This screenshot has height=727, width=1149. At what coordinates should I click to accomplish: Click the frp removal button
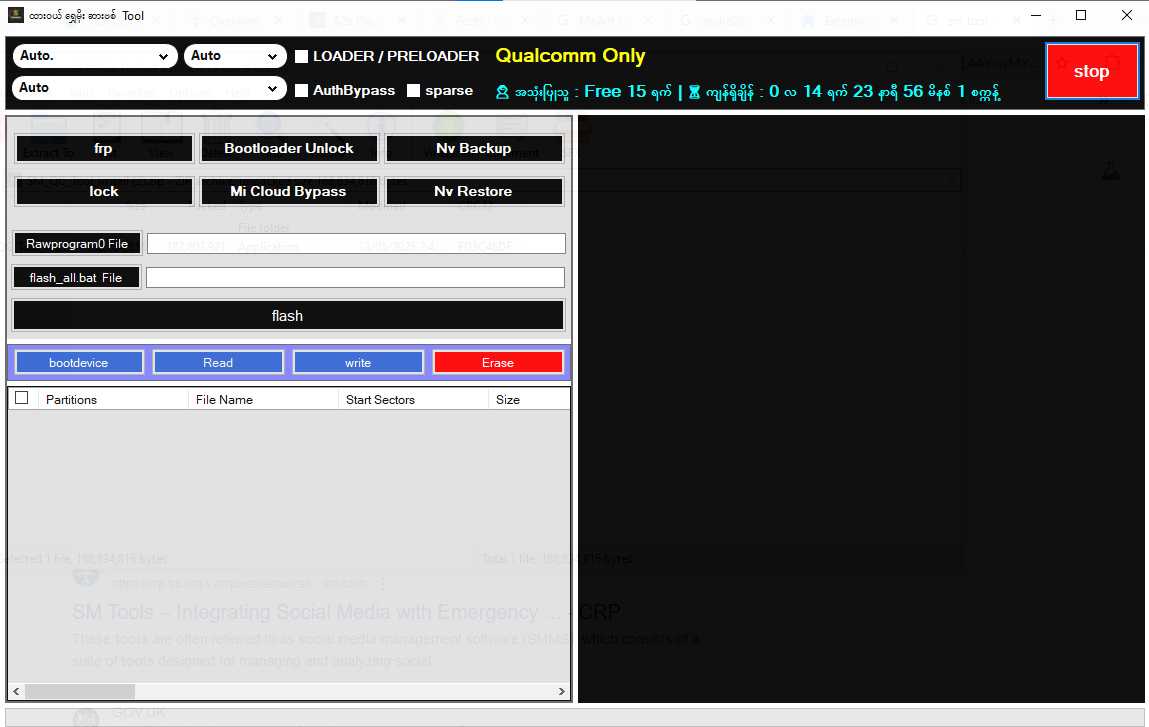(x=103, y=148)
